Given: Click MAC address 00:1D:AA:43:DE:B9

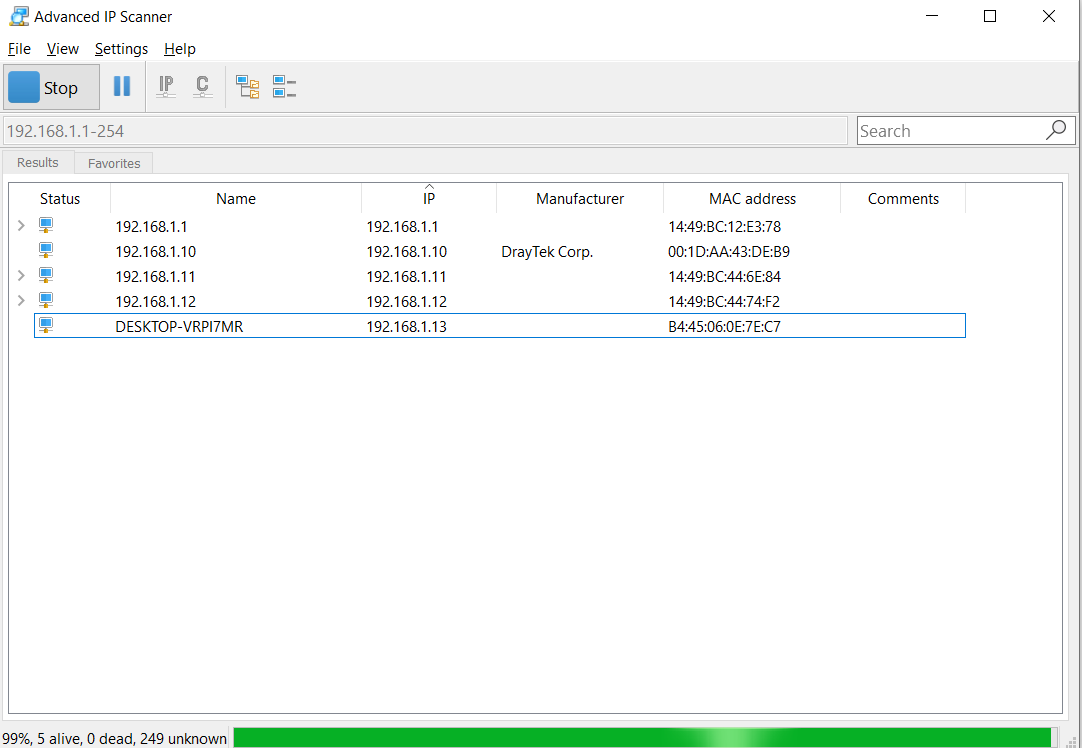Looking at the screenshot, I should point(729,252).
